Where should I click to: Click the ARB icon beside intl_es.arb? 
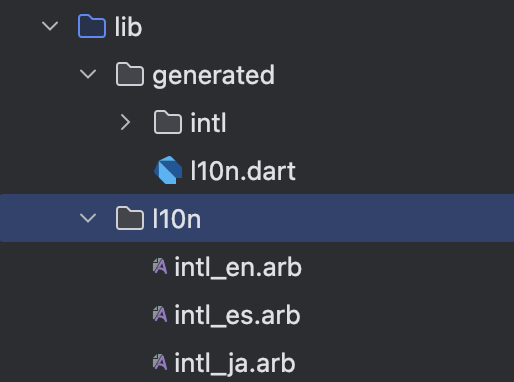click(x=160, y=314)
